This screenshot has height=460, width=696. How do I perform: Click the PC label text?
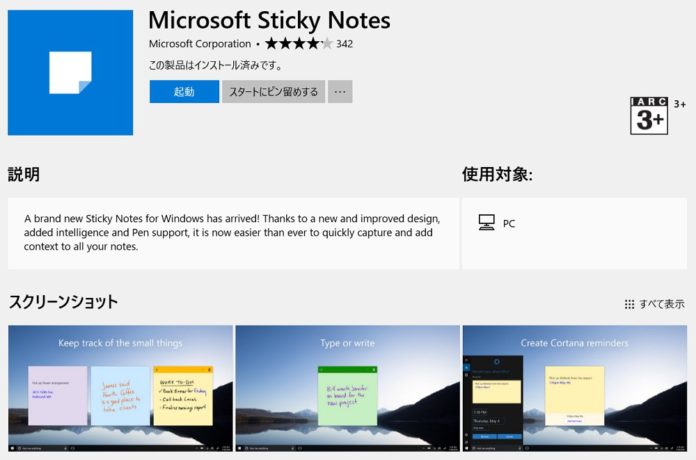coord(509,224)
